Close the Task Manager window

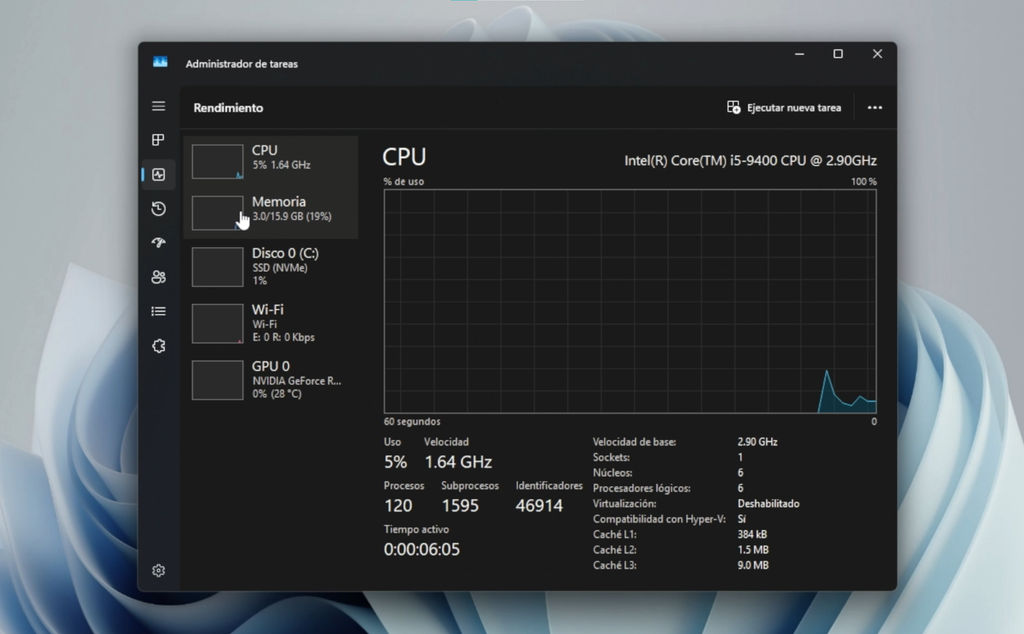click(878, 54)
